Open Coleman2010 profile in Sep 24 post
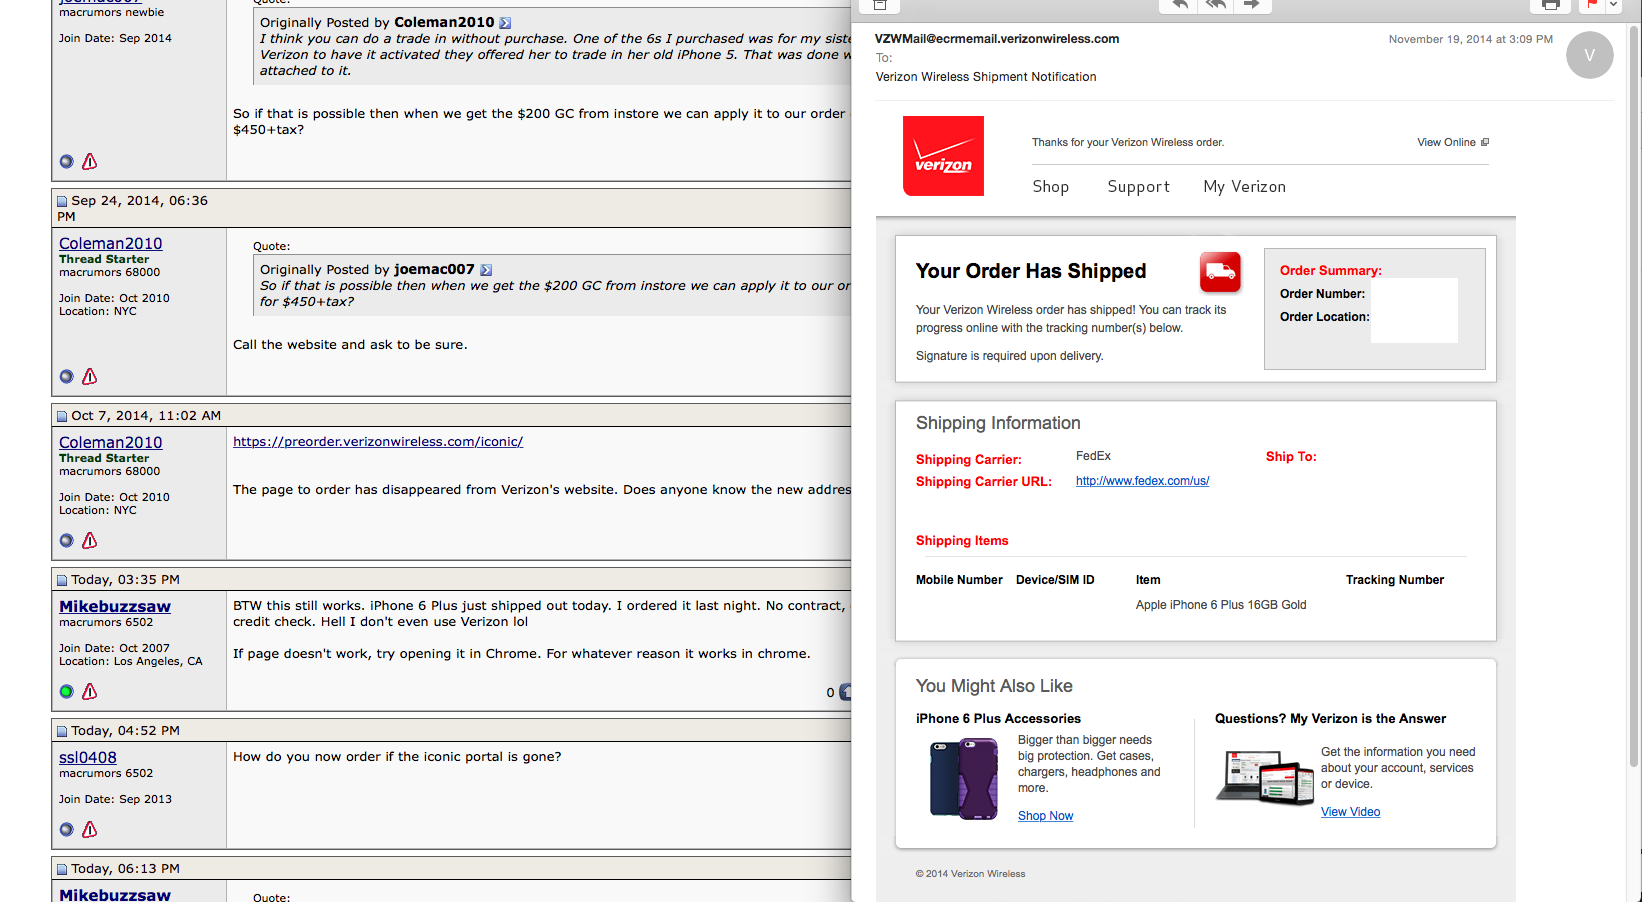 point(110,243)
